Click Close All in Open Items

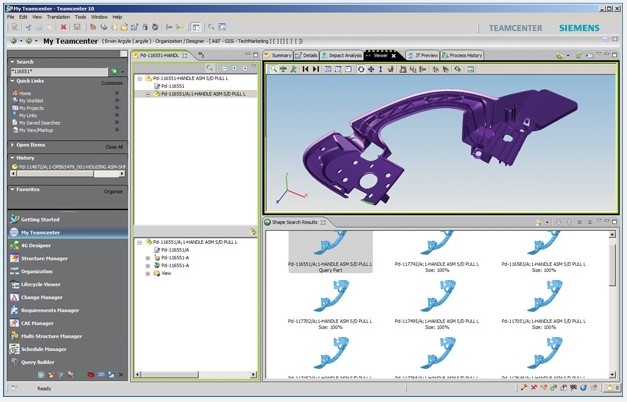coord(114,147)
